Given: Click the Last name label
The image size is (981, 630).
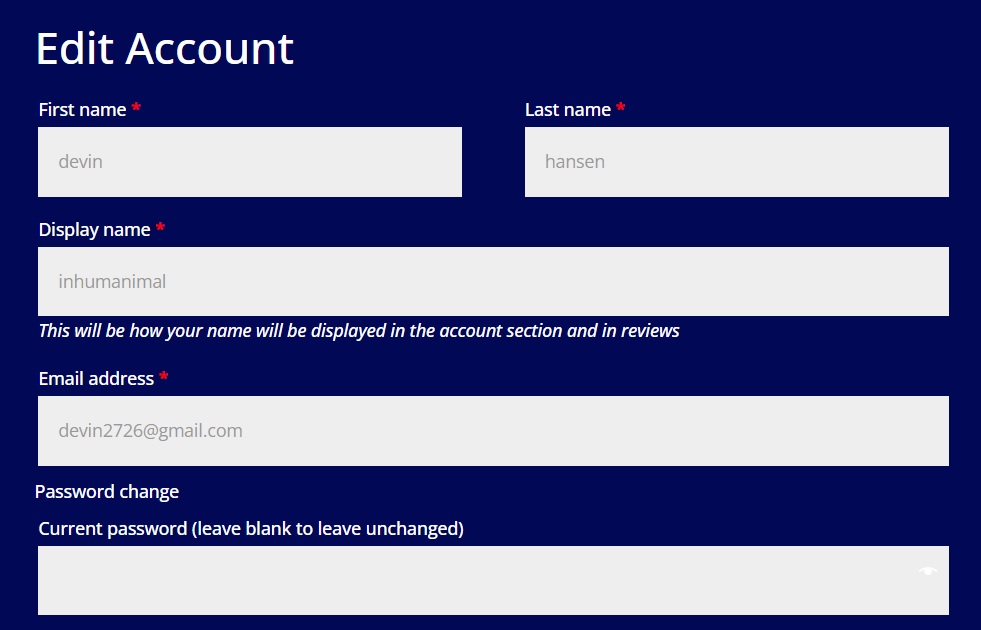Looking at the screenshot, I should [x=567, y=109].
